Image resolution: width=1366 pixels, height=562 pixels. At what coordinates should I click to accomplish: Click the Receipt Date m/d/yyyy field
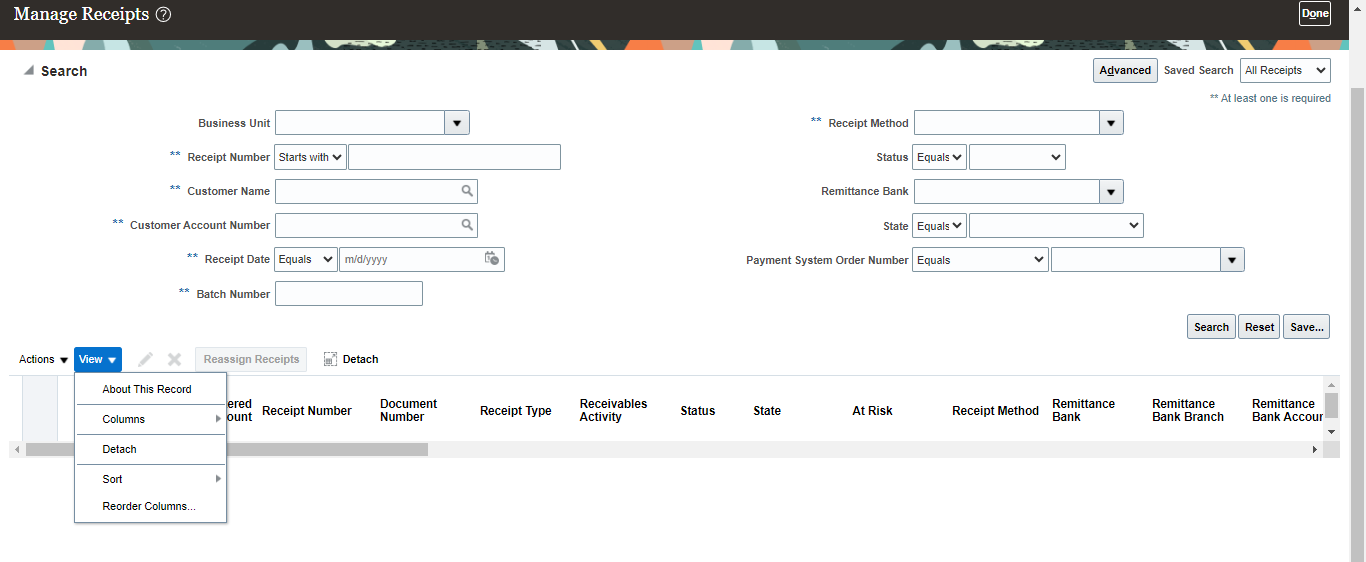click(x=411, y=259)
